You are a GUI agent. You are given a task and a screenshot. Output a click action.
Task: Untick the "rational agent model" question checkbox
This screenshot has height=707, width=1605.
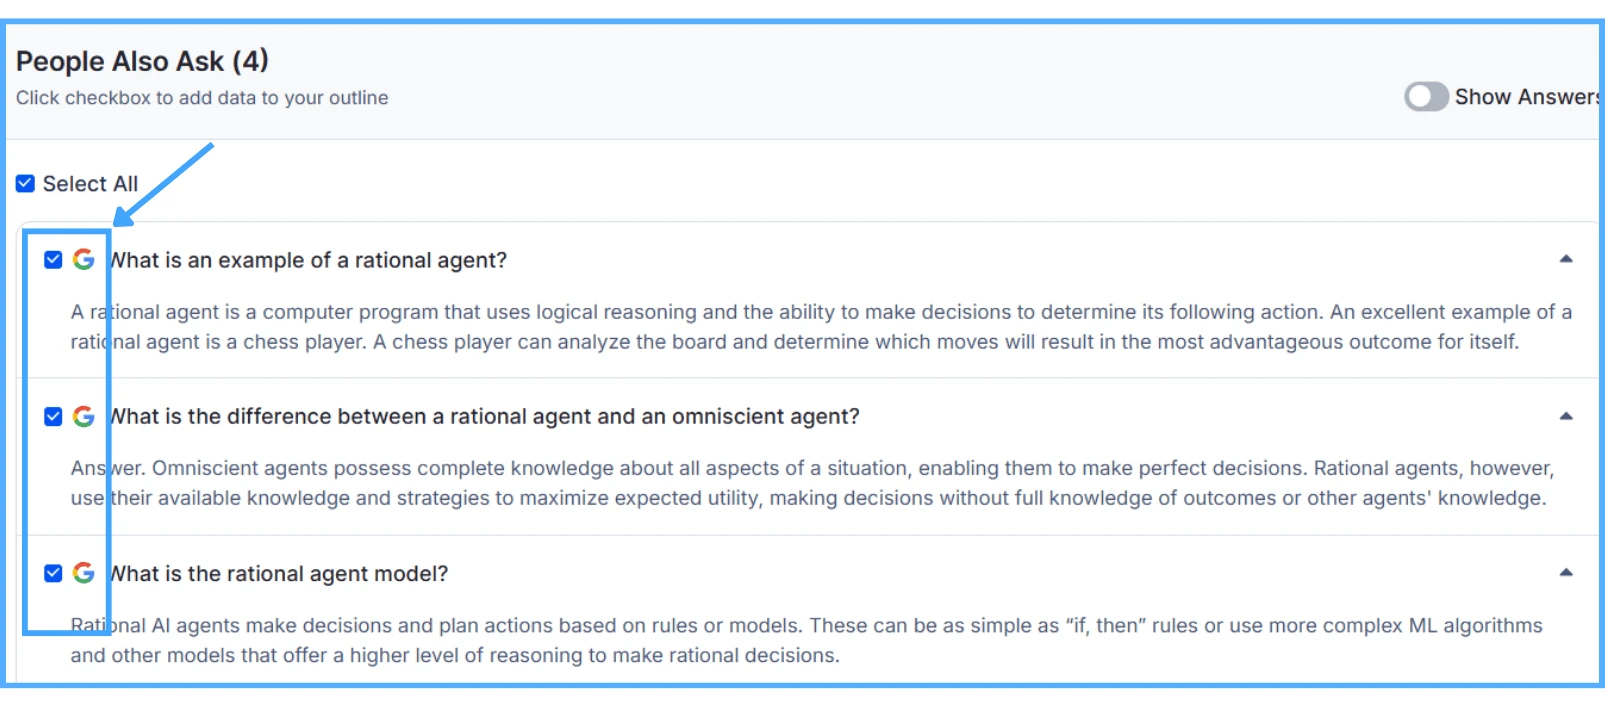54,573
